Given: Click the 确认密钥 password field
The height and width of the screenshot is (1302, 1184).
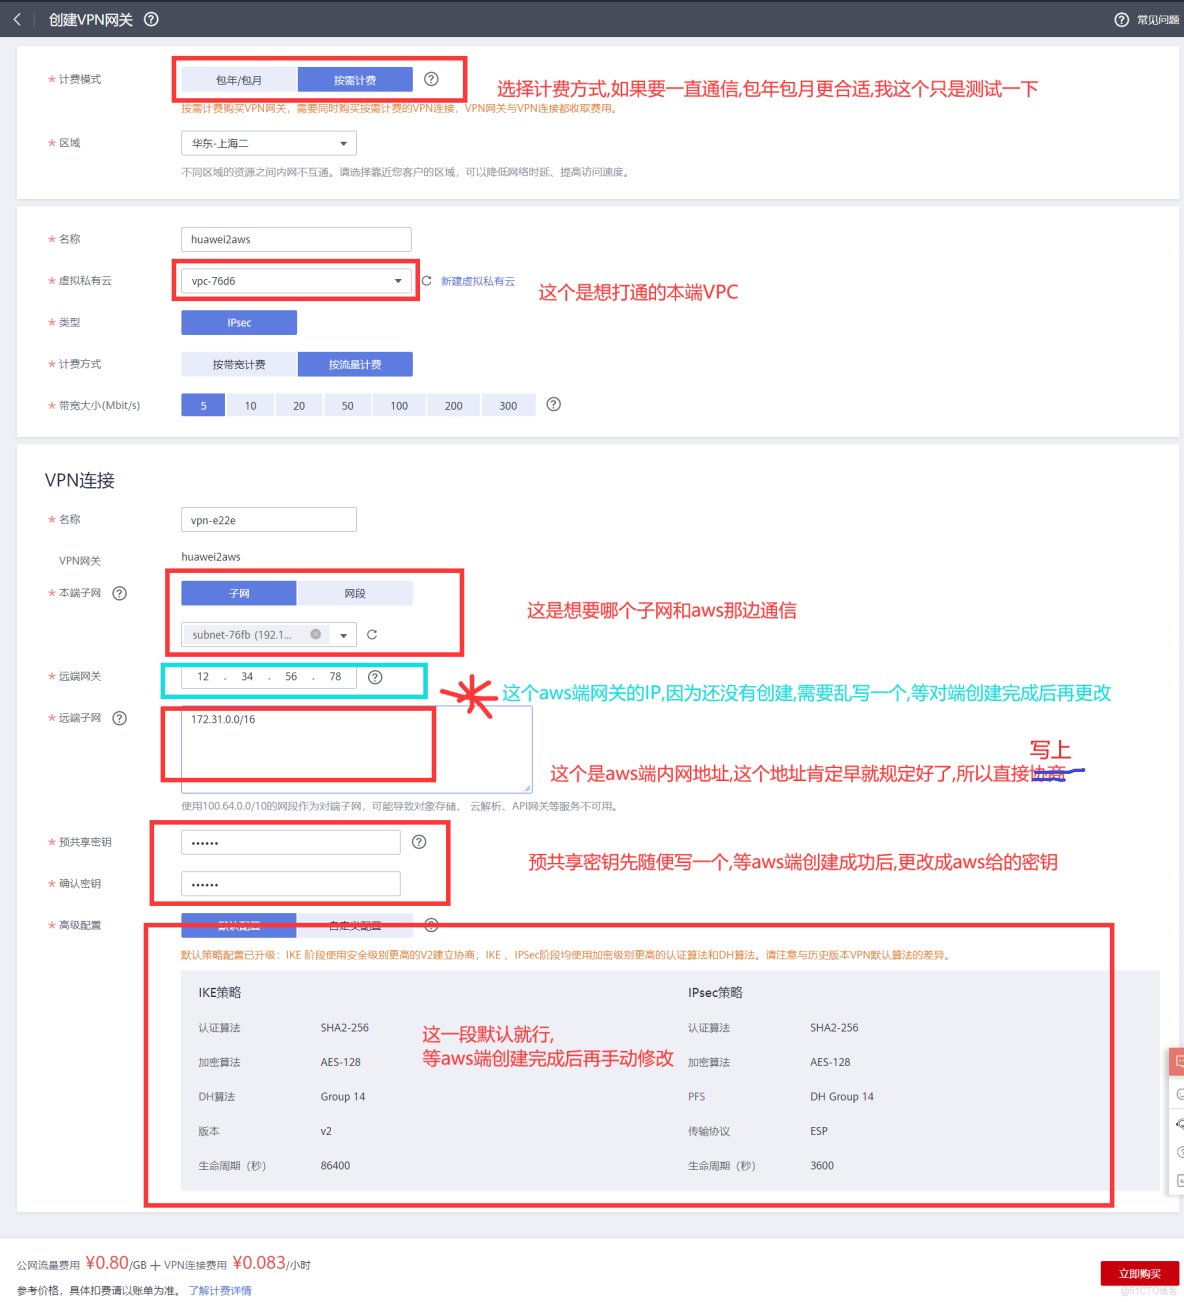Looking at the screenshot, I should [x=291, y=884].
